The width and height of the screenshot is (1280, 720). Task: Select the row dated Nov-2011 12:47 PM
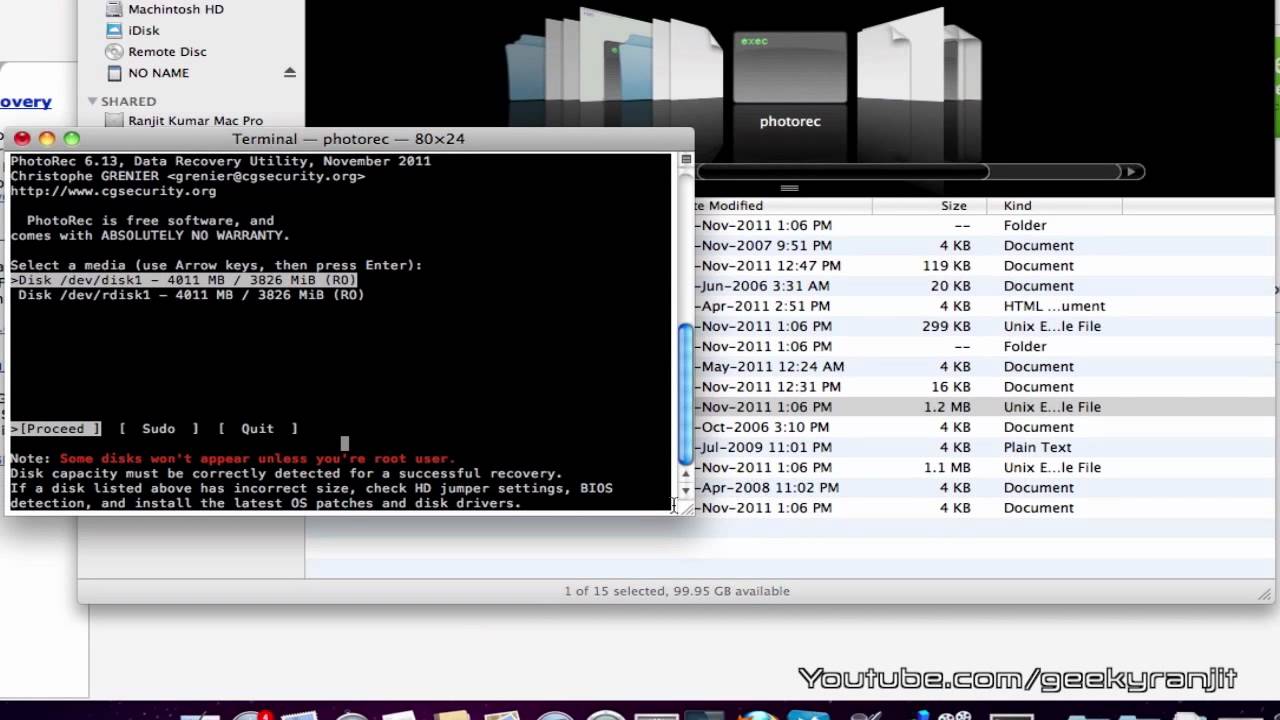coord(985,266)
